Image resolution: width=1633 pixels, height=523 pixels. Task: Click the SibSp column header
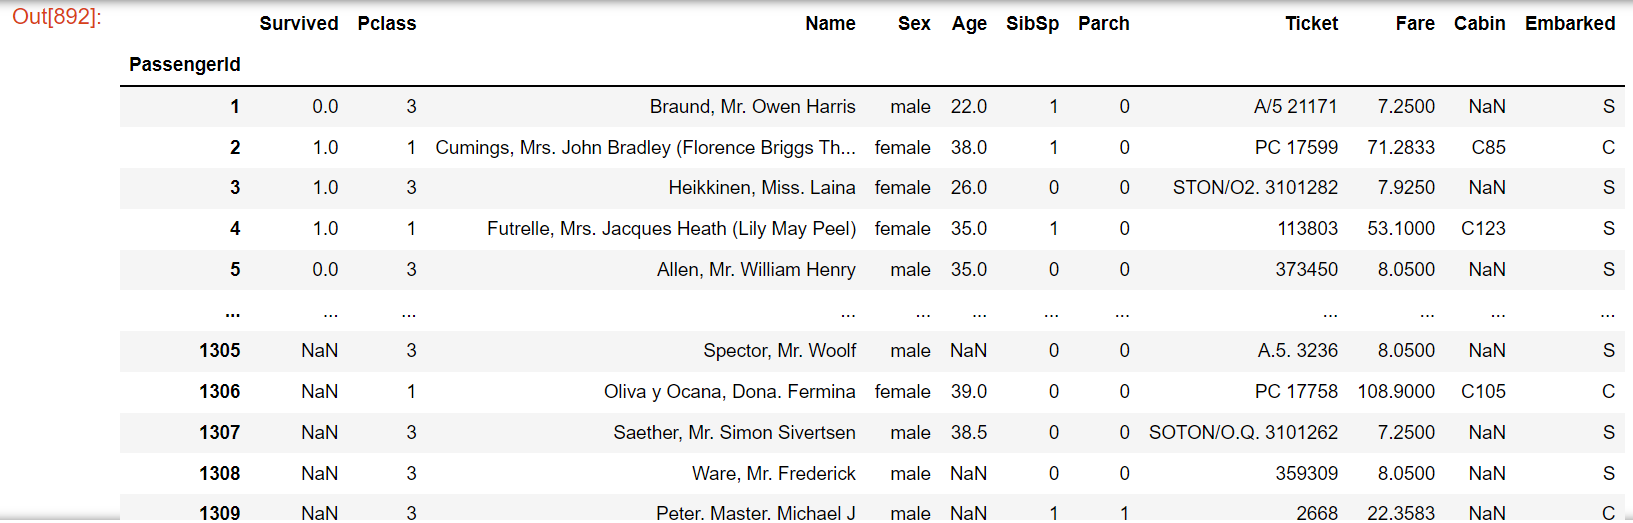[x=1032, y=24]
